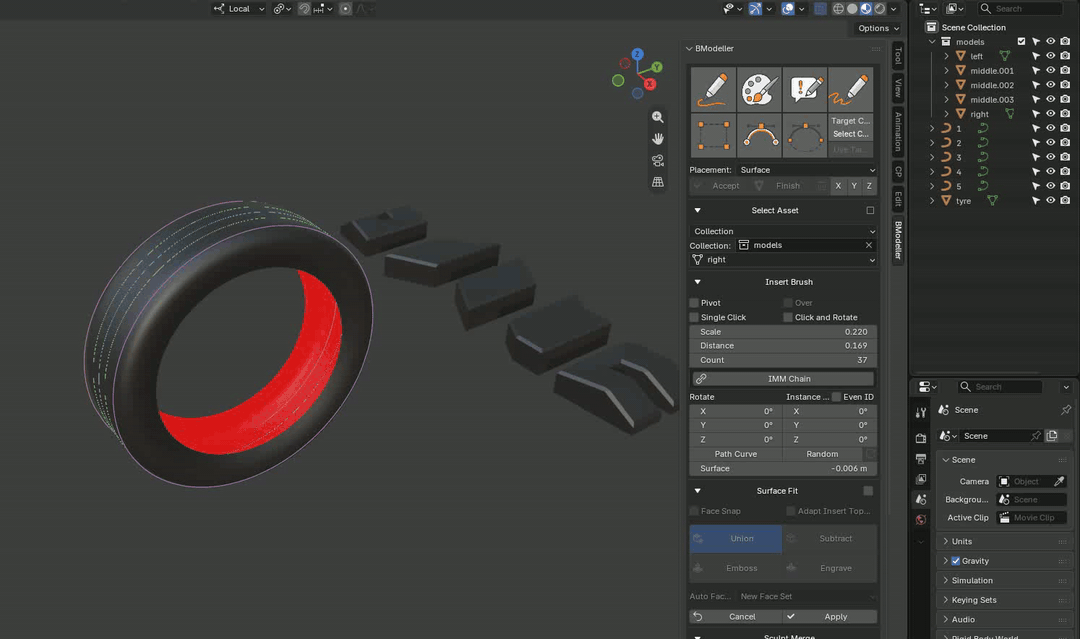This screenshot has width=1080, height=639.
Task: Switch perspective/orthographic grid icon
Action: pos(658,182)
